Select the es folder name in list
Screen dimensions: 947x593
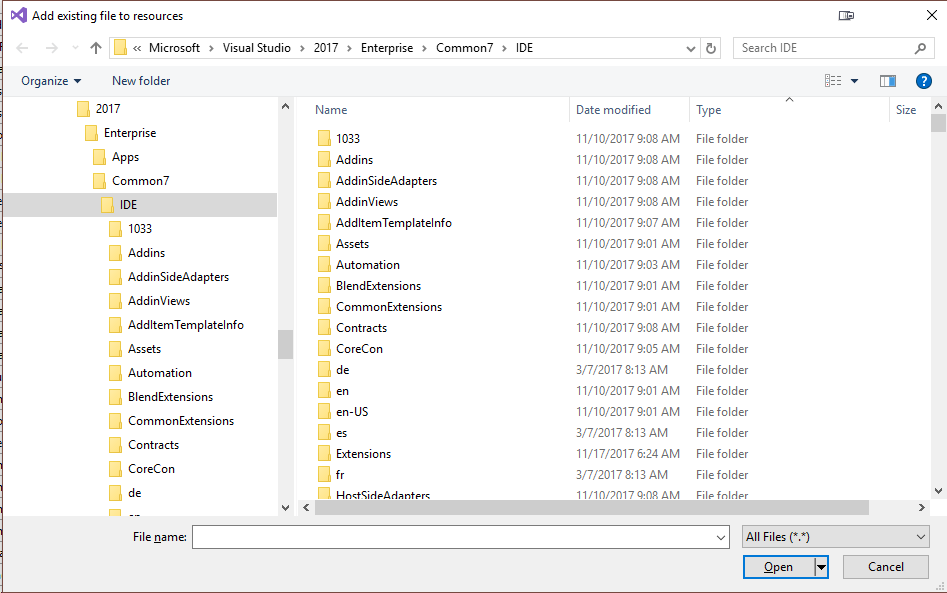(x=341, y=433)
